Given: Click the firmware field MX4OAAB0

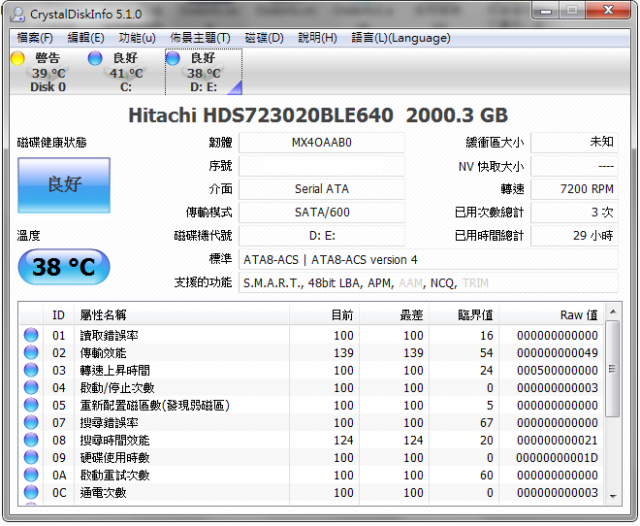Looking at the screenshot, I should click(322, 143).
